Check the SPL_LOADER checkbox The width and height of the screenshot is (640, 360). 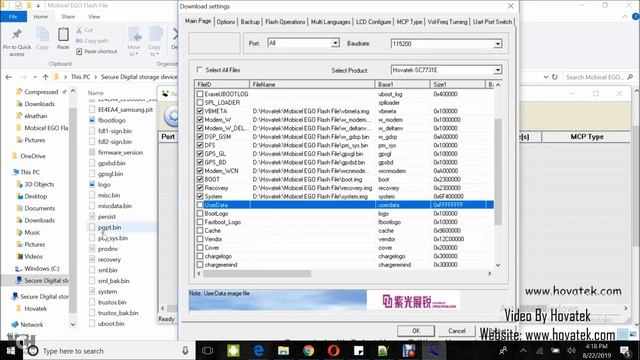[200, 102]
